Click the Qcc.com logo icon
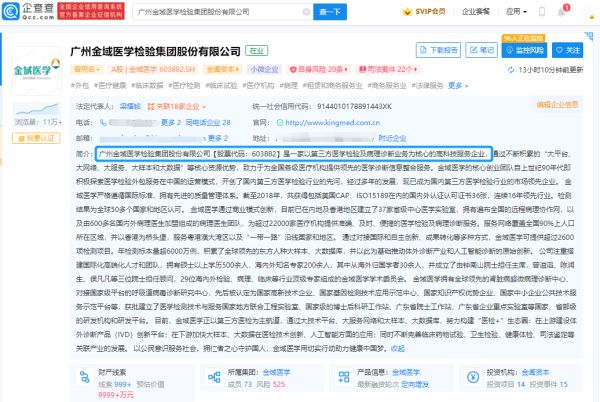 click(10, 11)
